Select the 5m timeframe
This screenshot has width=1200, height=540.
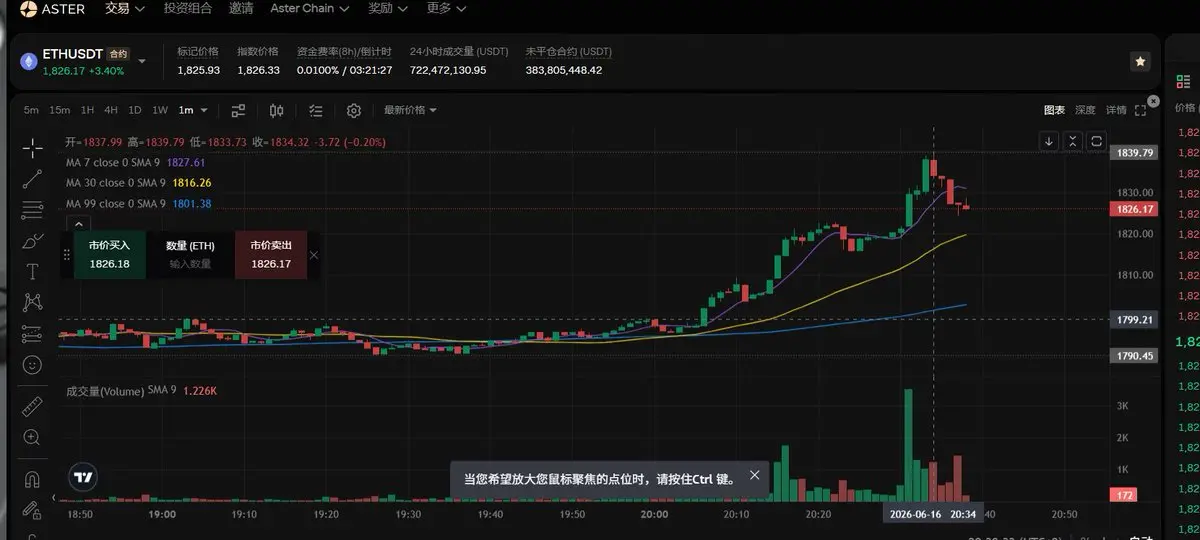31,110
